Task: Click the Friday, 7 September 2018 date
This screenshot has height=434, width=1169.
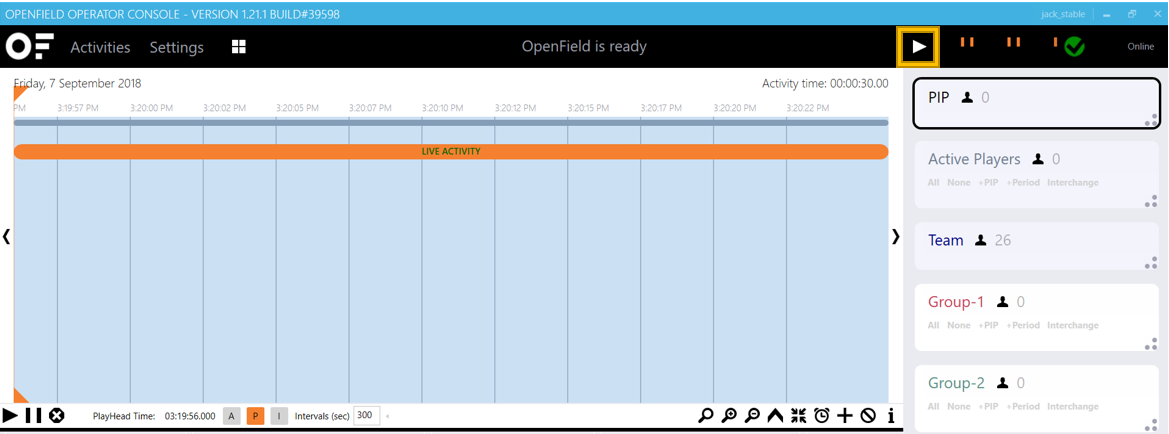Action: 78,84
